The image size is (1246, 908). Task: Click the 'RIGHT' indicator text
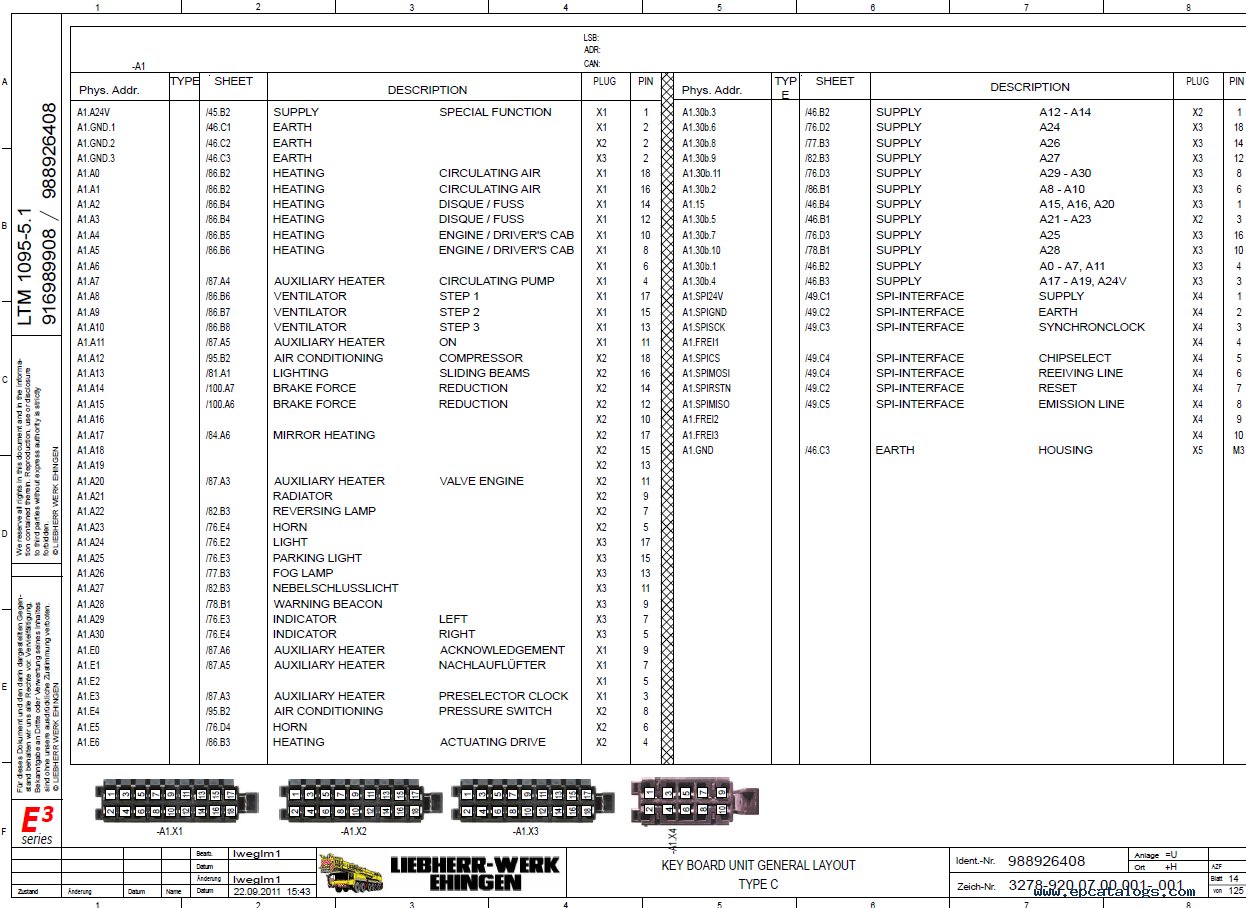click(457, 634)
